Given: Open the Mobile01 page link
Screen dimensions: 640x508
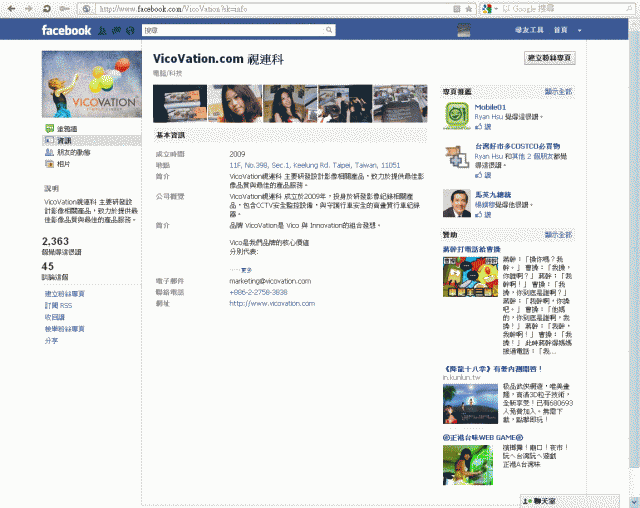Looking at the screenshot, I should pos(490,107).
